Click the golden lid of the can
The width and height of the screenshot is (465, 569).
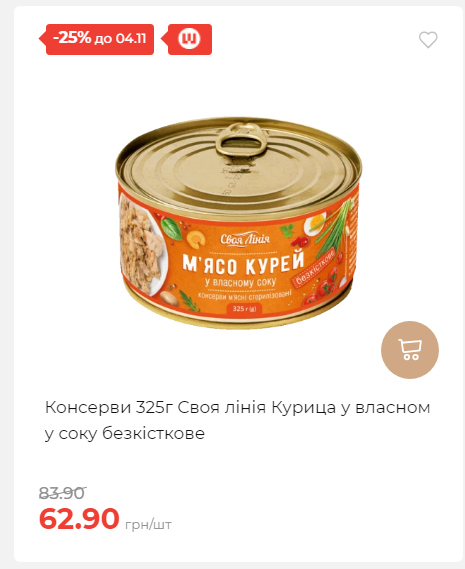click(x=238, y=167)
